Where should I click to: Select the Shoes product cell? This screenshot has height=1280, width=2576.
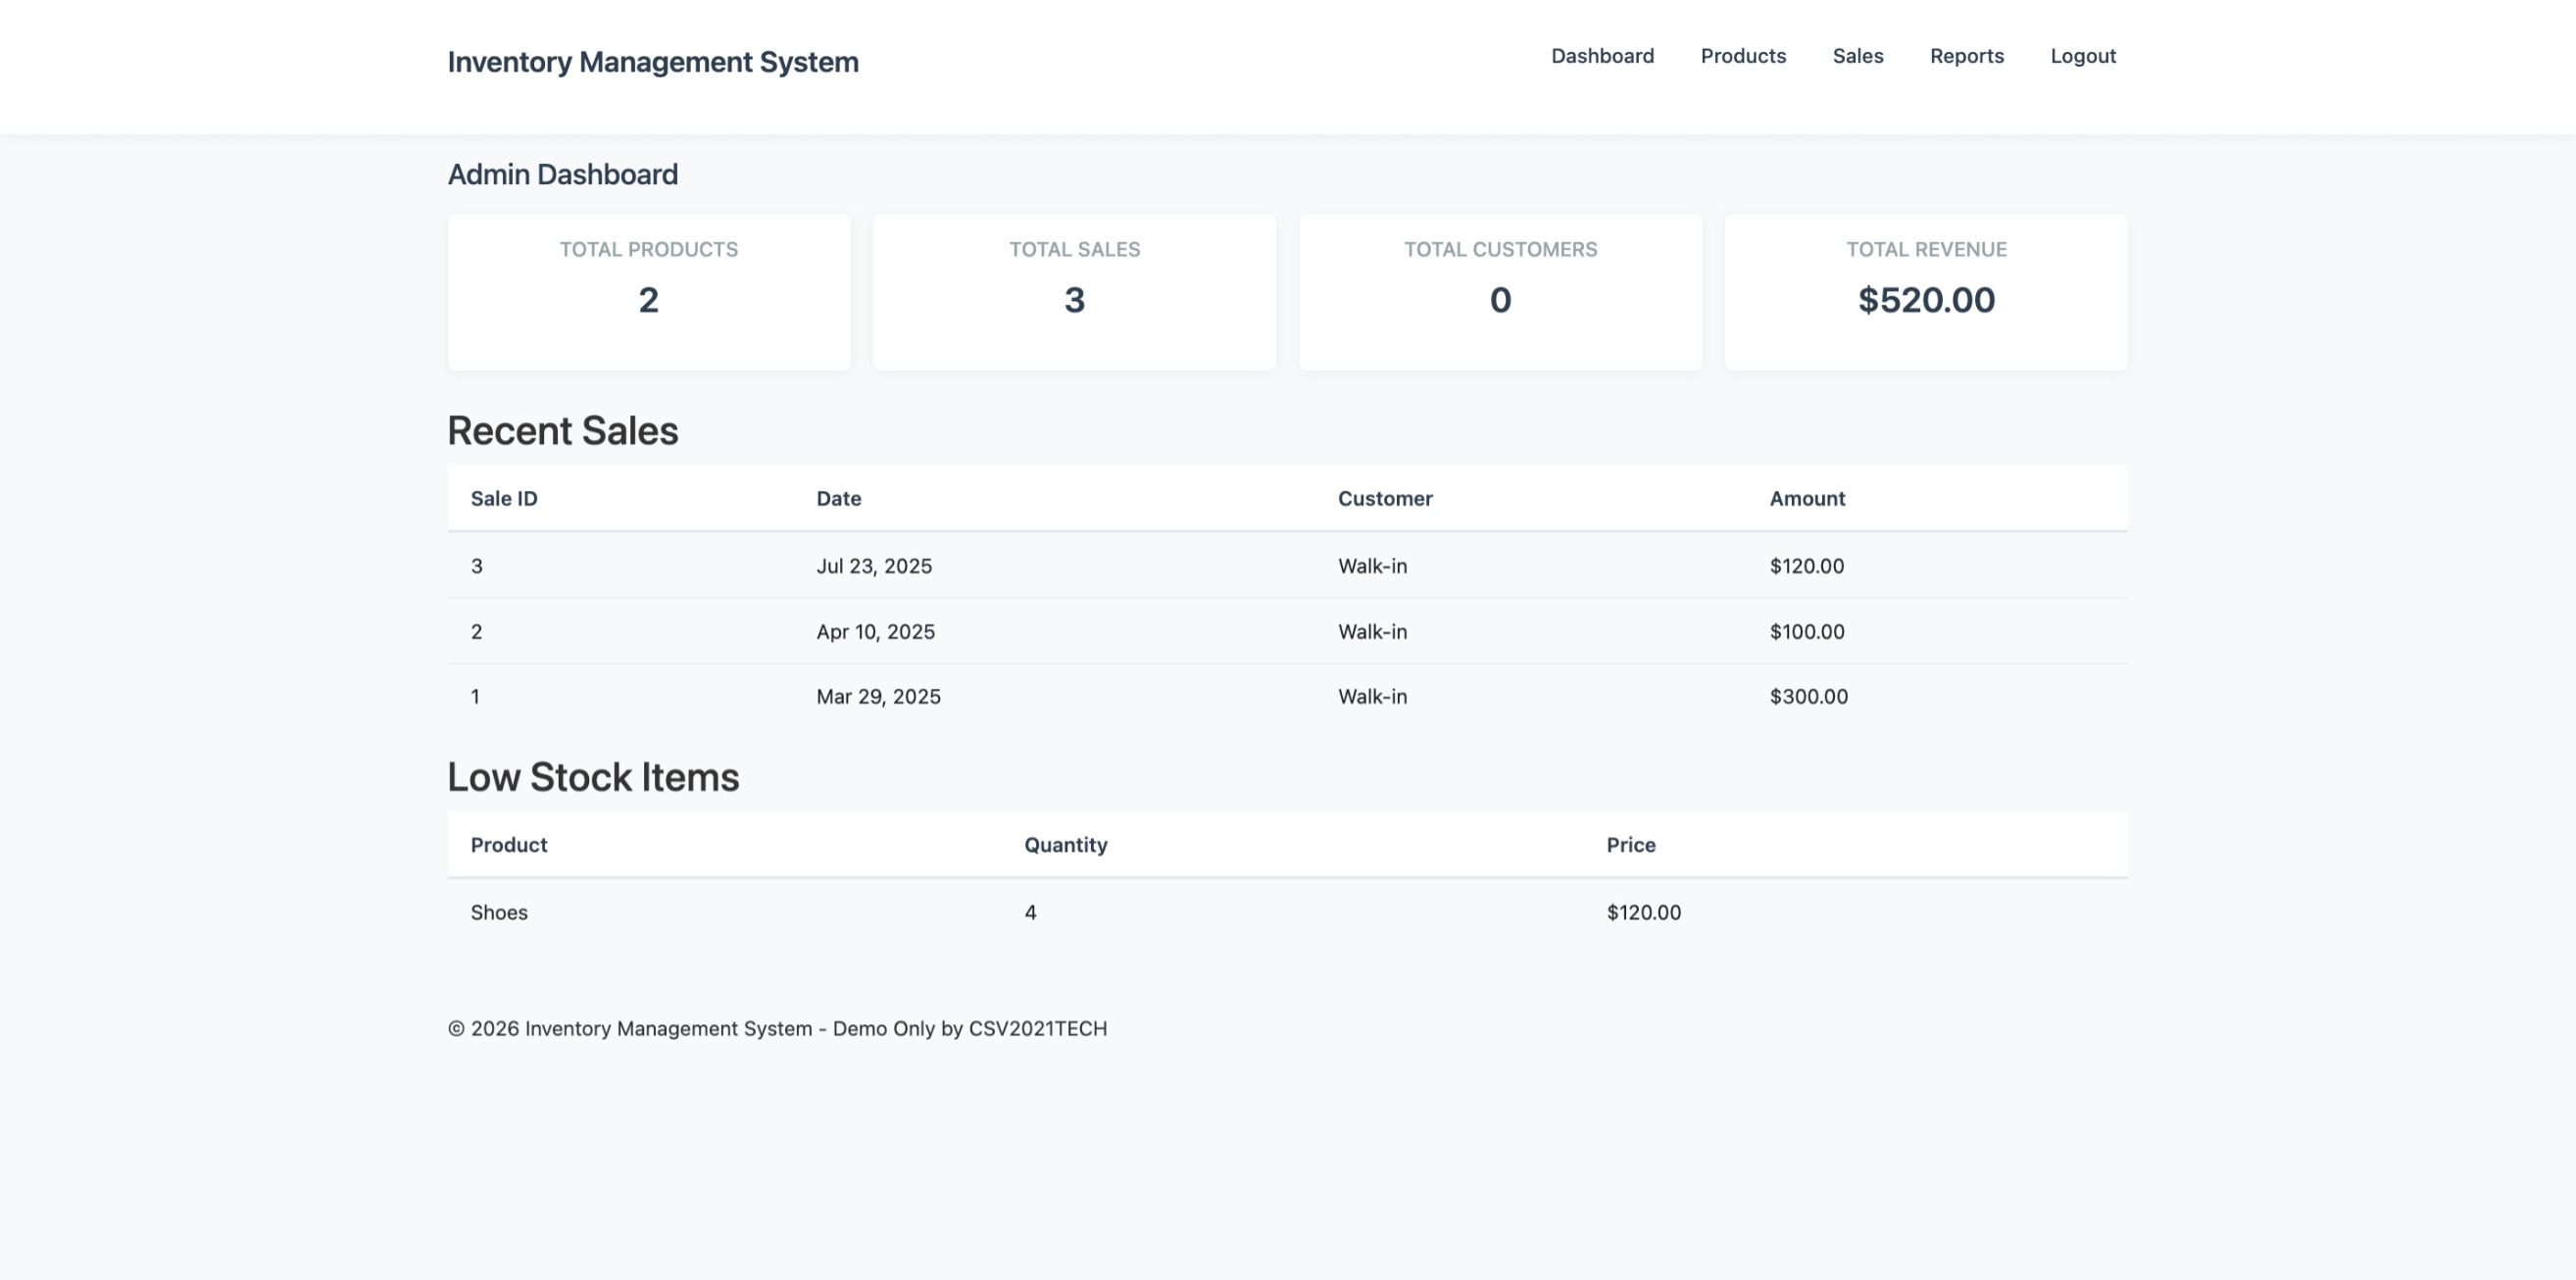[x=499, y=912]
